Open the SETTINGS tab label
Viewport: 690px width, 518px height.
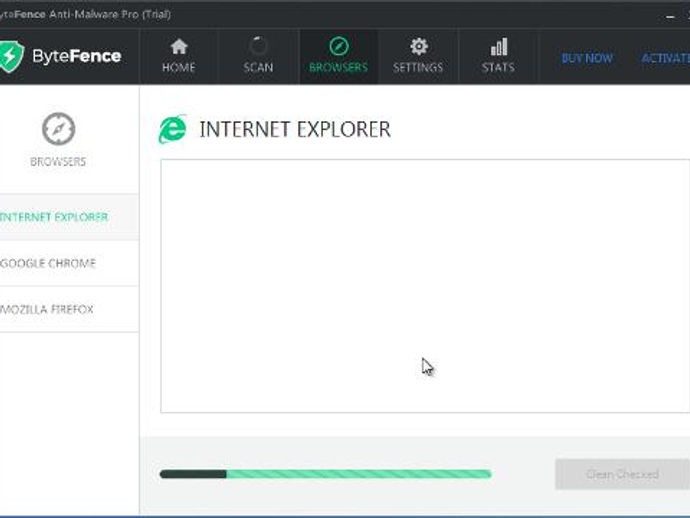coord(418,67)
